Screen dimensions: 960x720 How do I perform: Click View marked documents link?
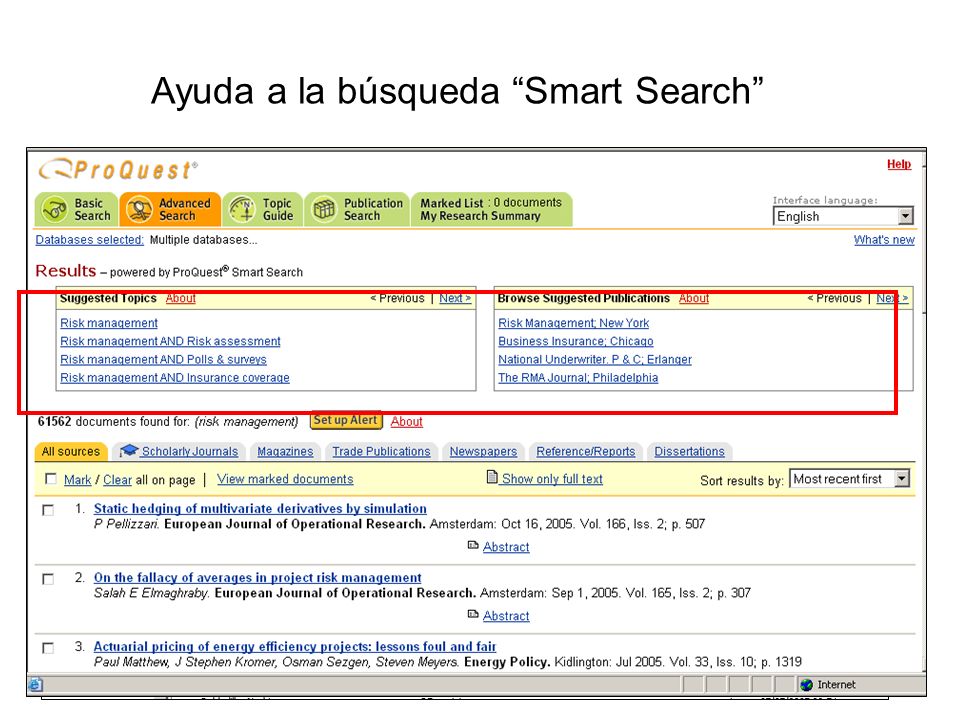click(x=285, y=479)
